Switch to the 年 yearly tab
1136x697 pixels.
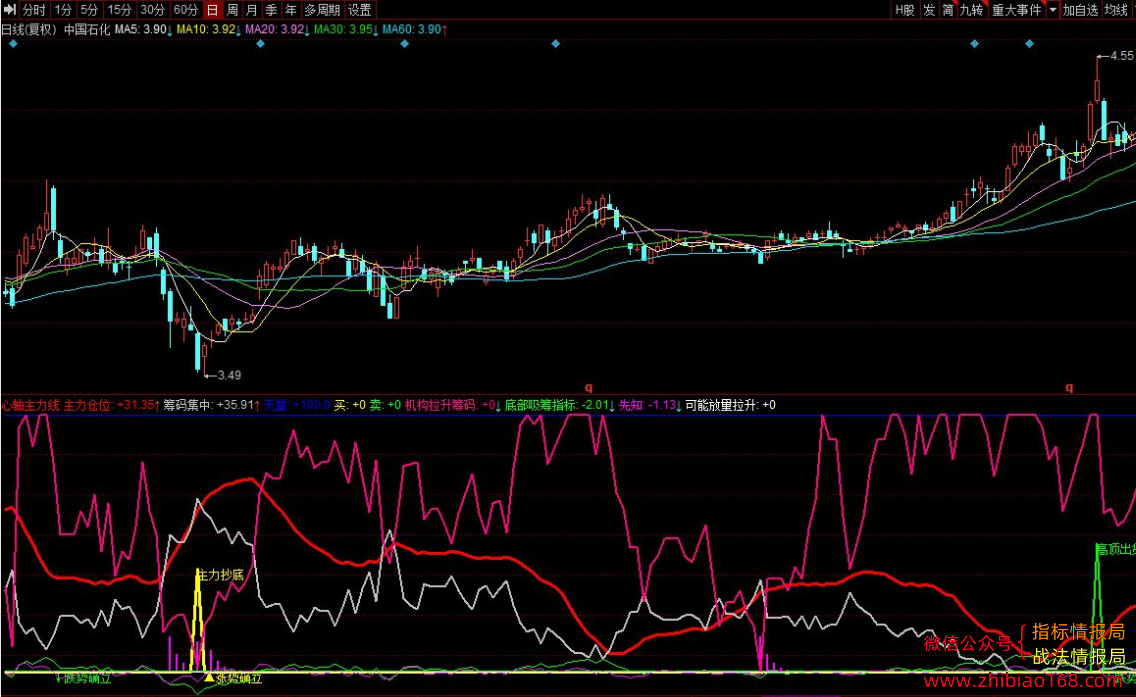tap(291, 9)
